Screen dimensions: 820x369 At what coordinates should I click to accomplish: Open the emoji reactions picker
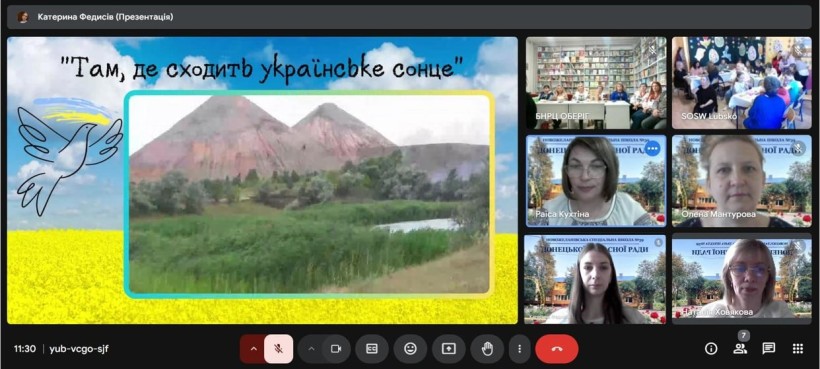(x=411, y=349)
